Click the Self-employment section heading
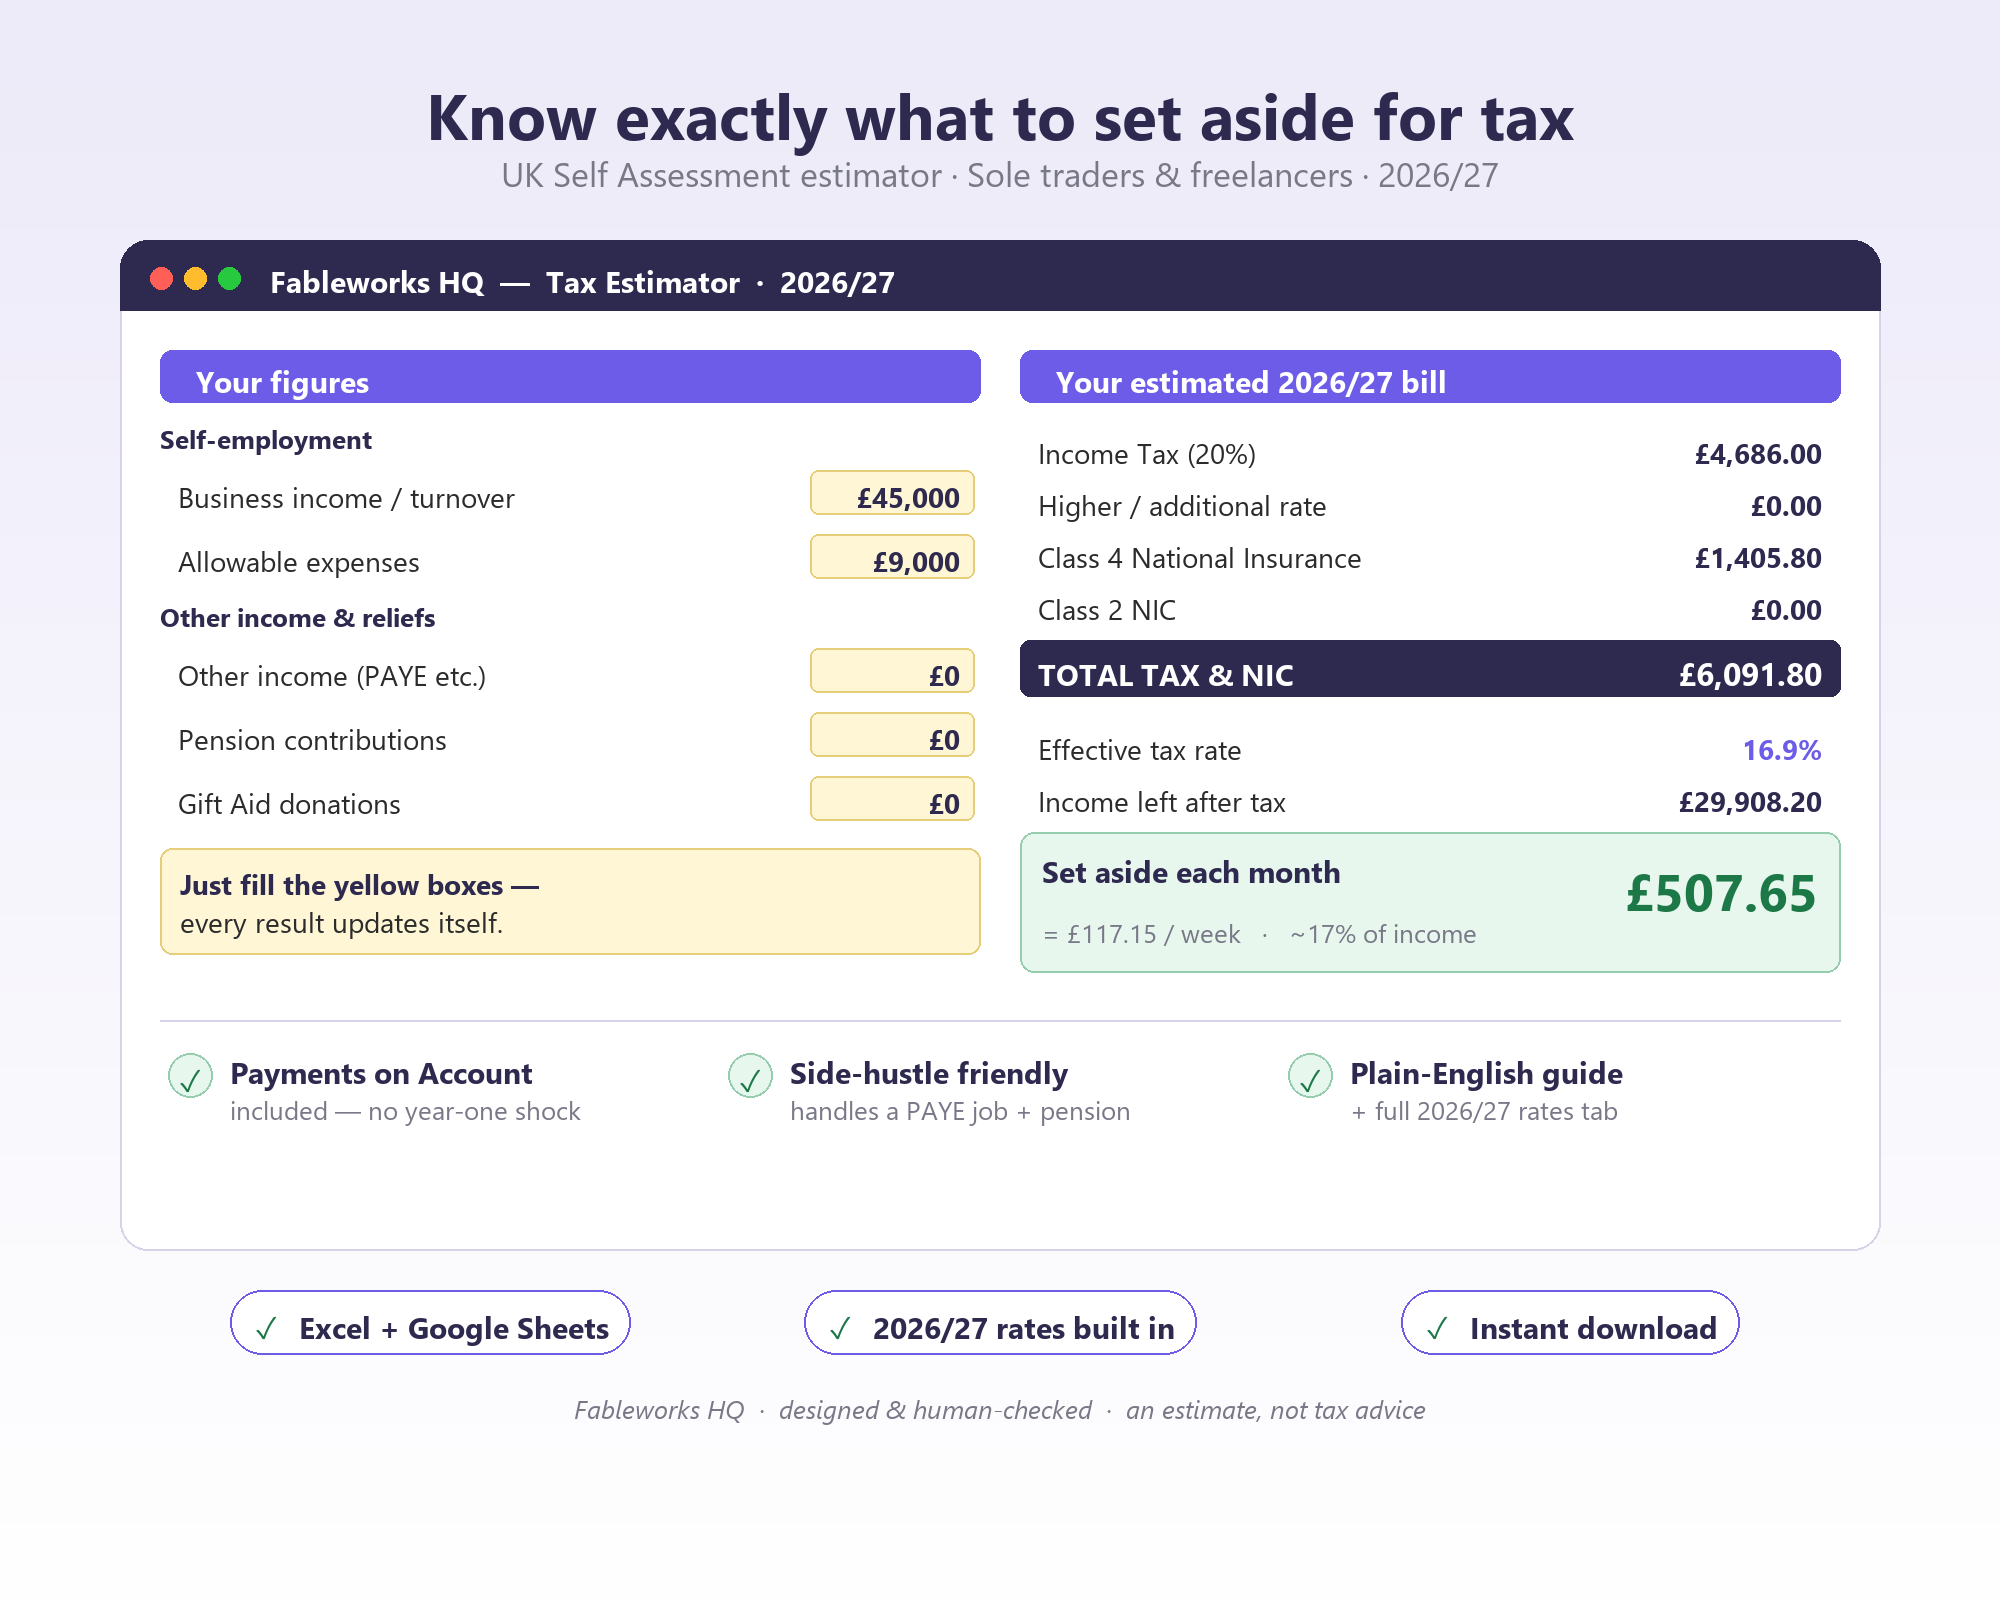2000x1600 pixels. [x=266, y=441]
